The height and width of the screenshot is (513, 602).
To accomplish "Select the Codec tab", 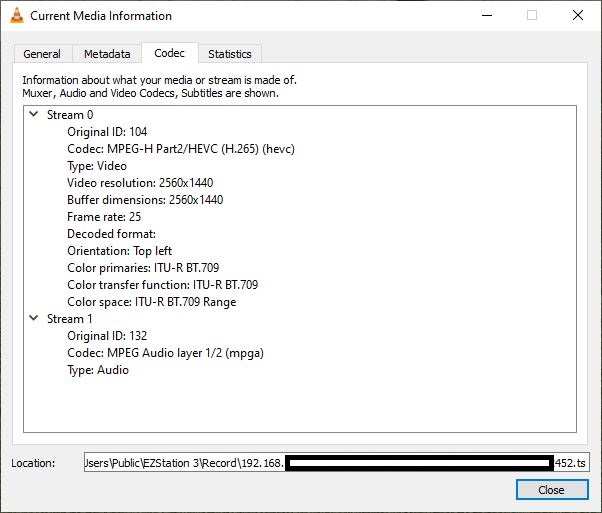I will click(x=169, y=53).
